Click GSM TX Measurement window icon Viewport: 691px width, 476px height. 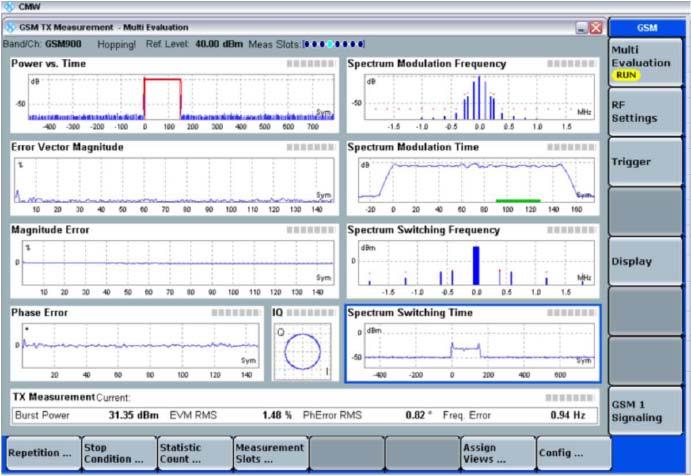(11, 27)
